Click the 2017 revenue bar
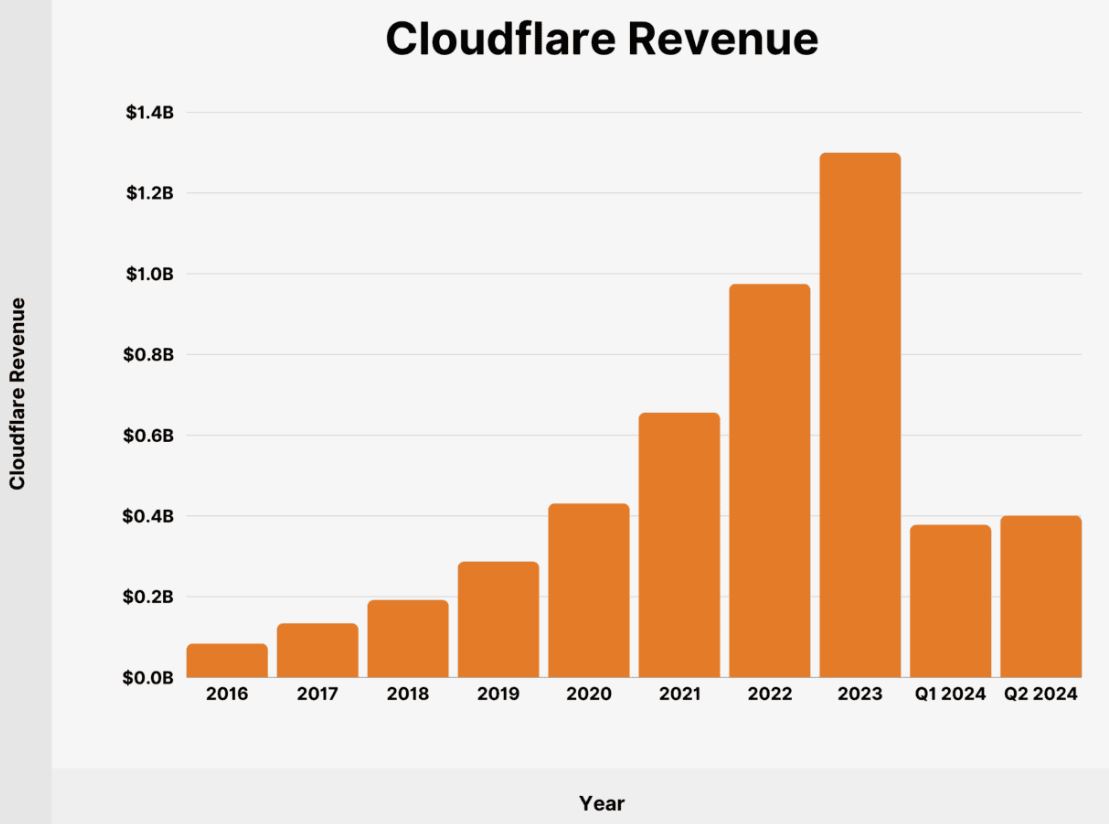 pos(320,650)
